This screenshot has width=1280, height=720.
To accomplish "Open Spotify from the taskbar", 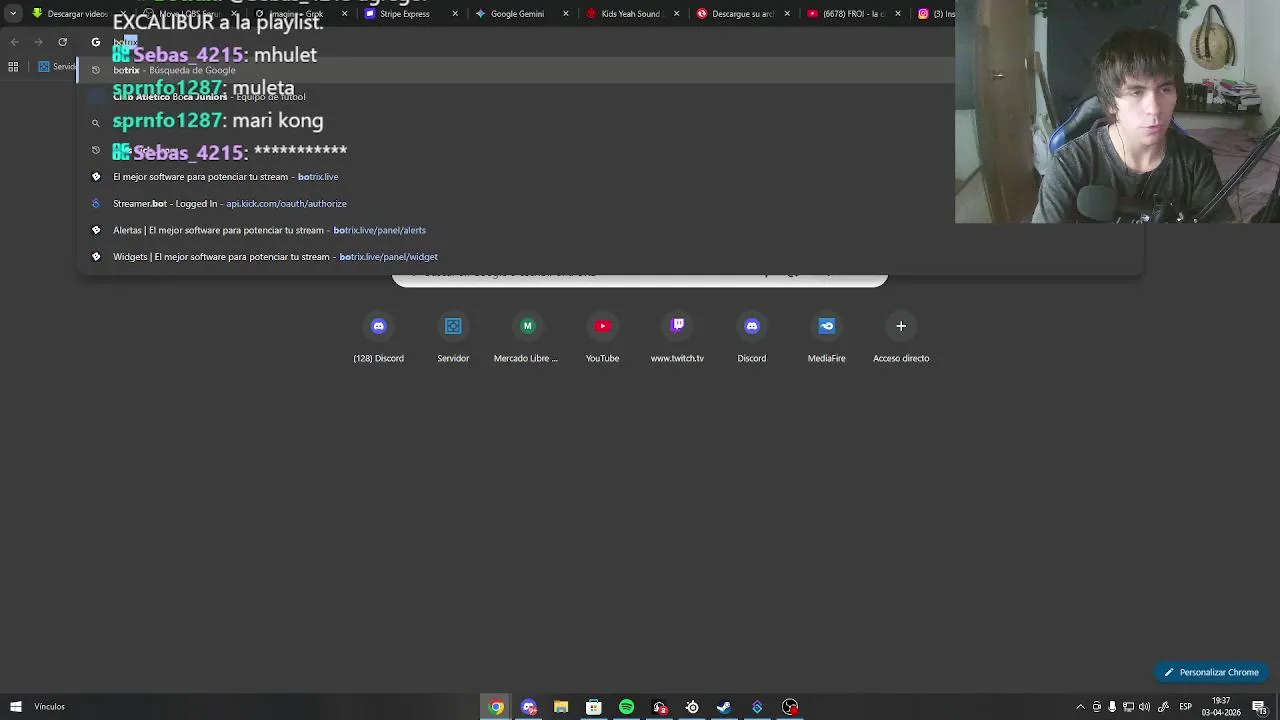I will (626, 707).
